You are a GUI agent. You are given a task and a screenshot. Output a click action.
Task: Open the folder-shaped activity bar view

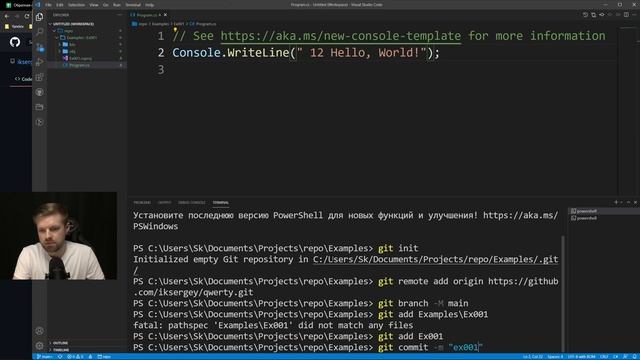(x=40, y=107)
